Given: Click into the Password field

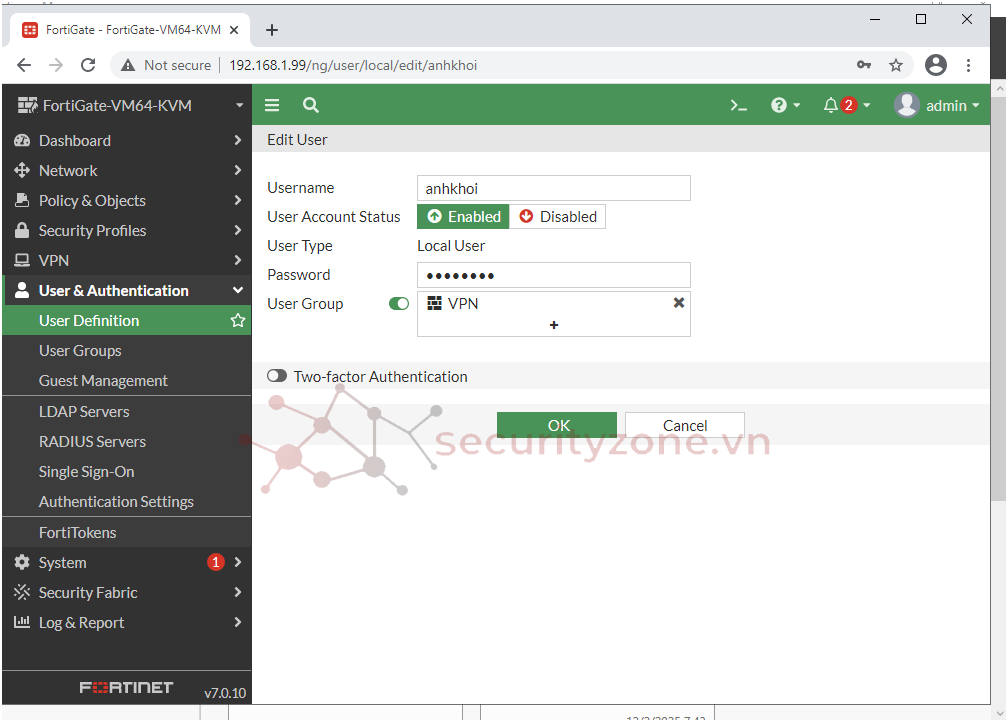Looking at the screenshot, I should (x=553, y=275).
